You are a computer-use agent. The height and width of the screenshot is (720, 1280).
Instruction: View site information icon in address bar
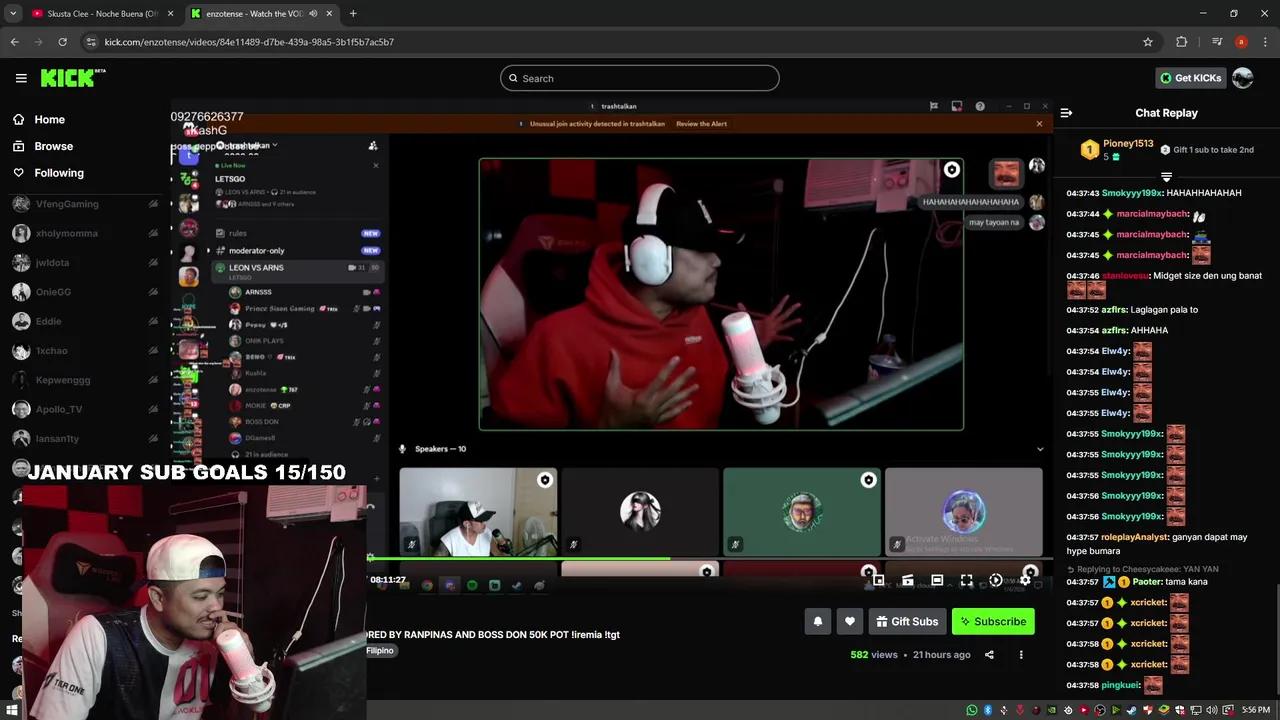coord(91,42)
